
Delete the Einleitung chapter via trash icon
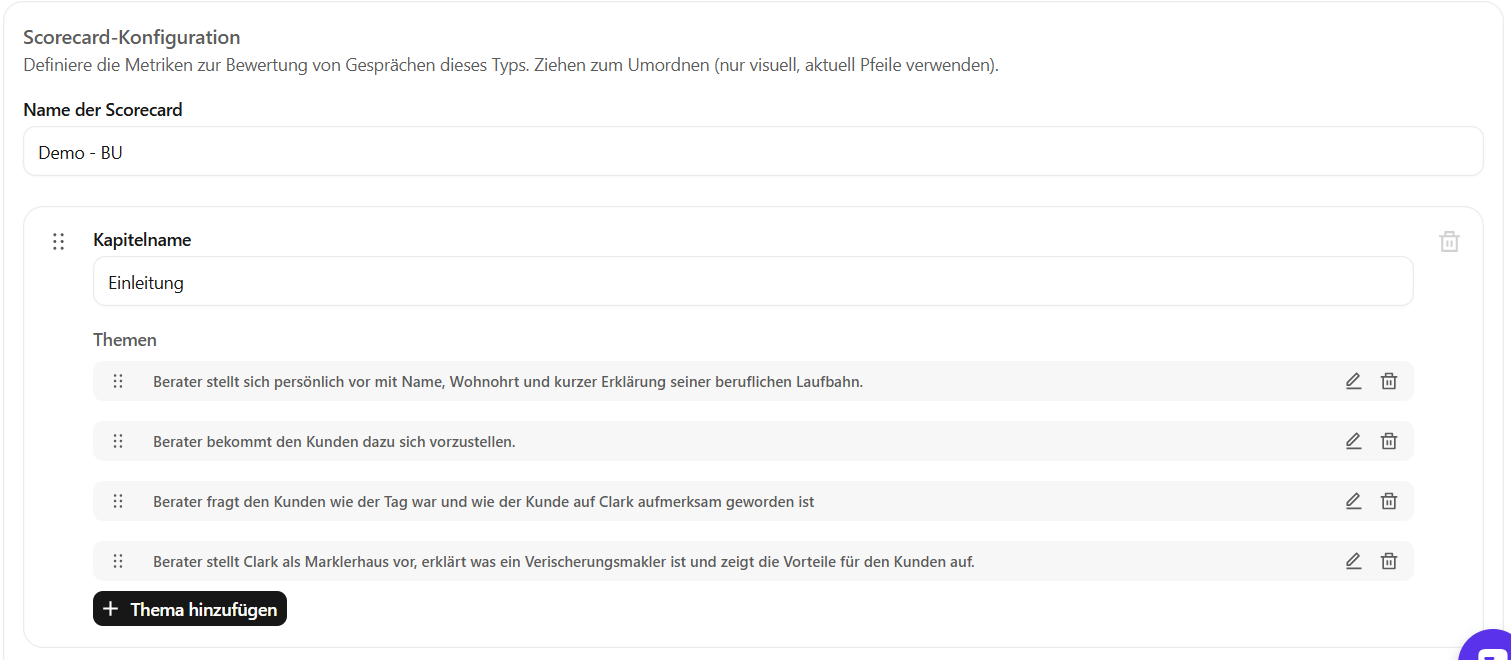pos(1449,241)
